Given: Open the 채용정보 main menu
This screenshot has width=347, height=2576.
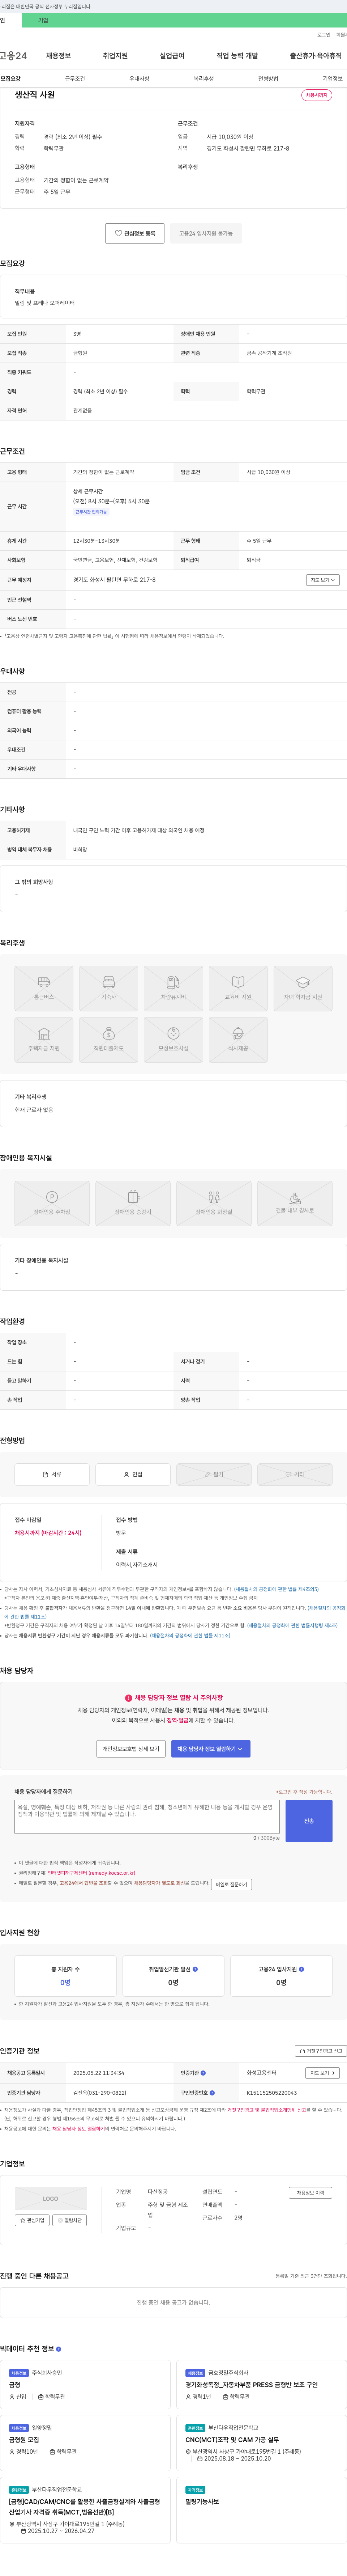Looking at the screenshot, I should (x=58, y=56).
